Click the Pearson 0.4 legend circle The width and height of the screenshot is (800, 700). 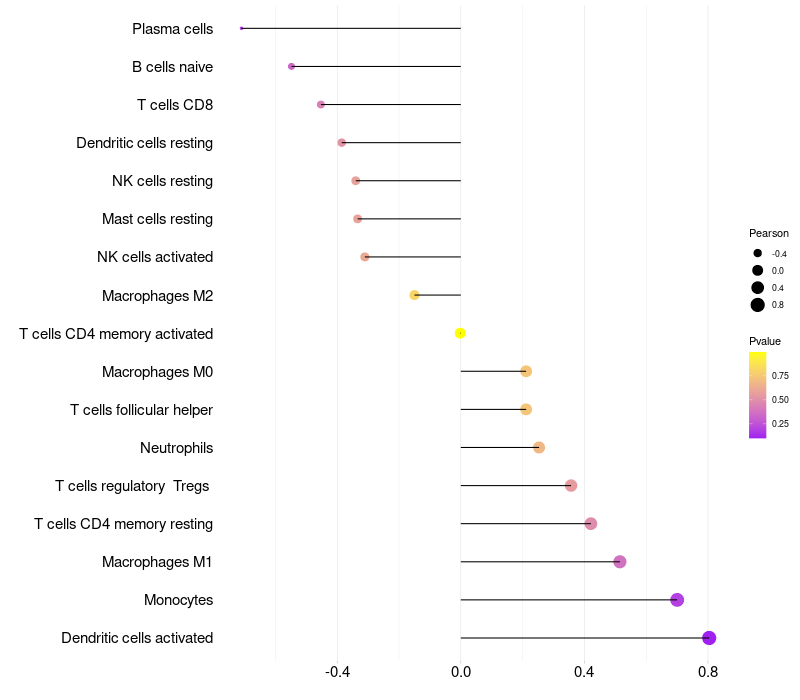pos(758,288)
